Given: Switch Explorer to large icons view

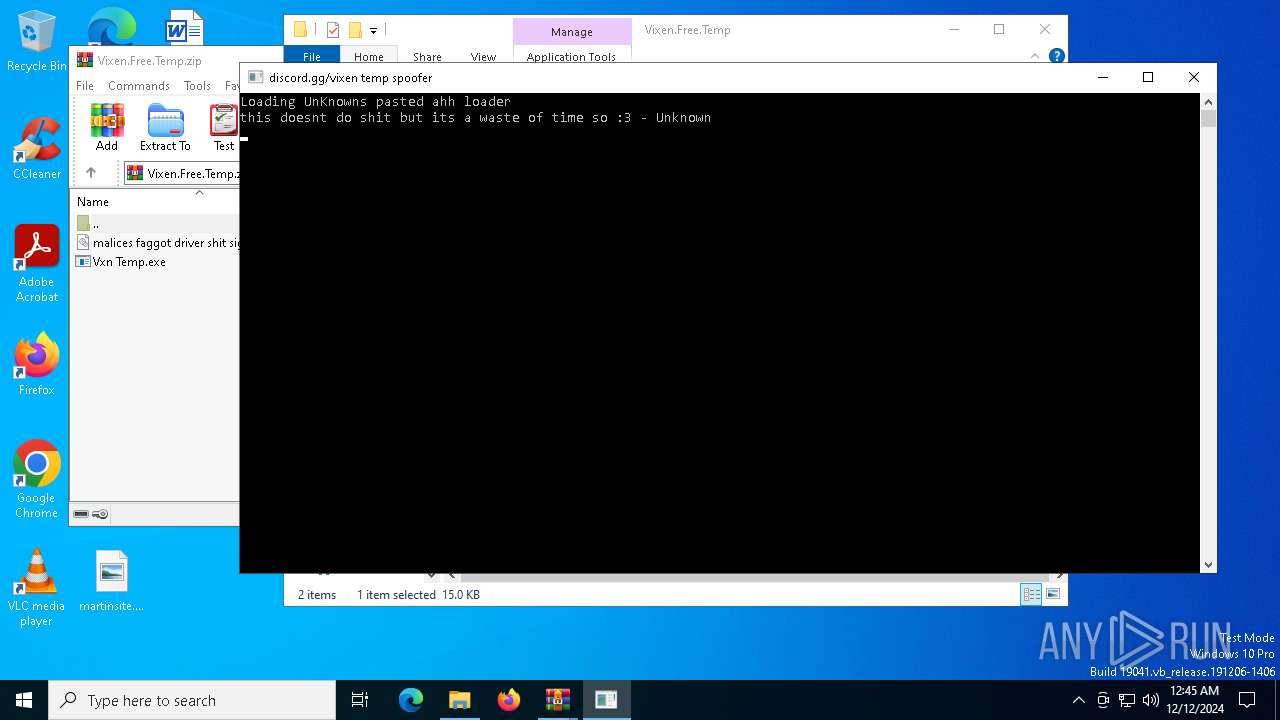Looking at the screenshot, I should click(x=1053, y=595).
